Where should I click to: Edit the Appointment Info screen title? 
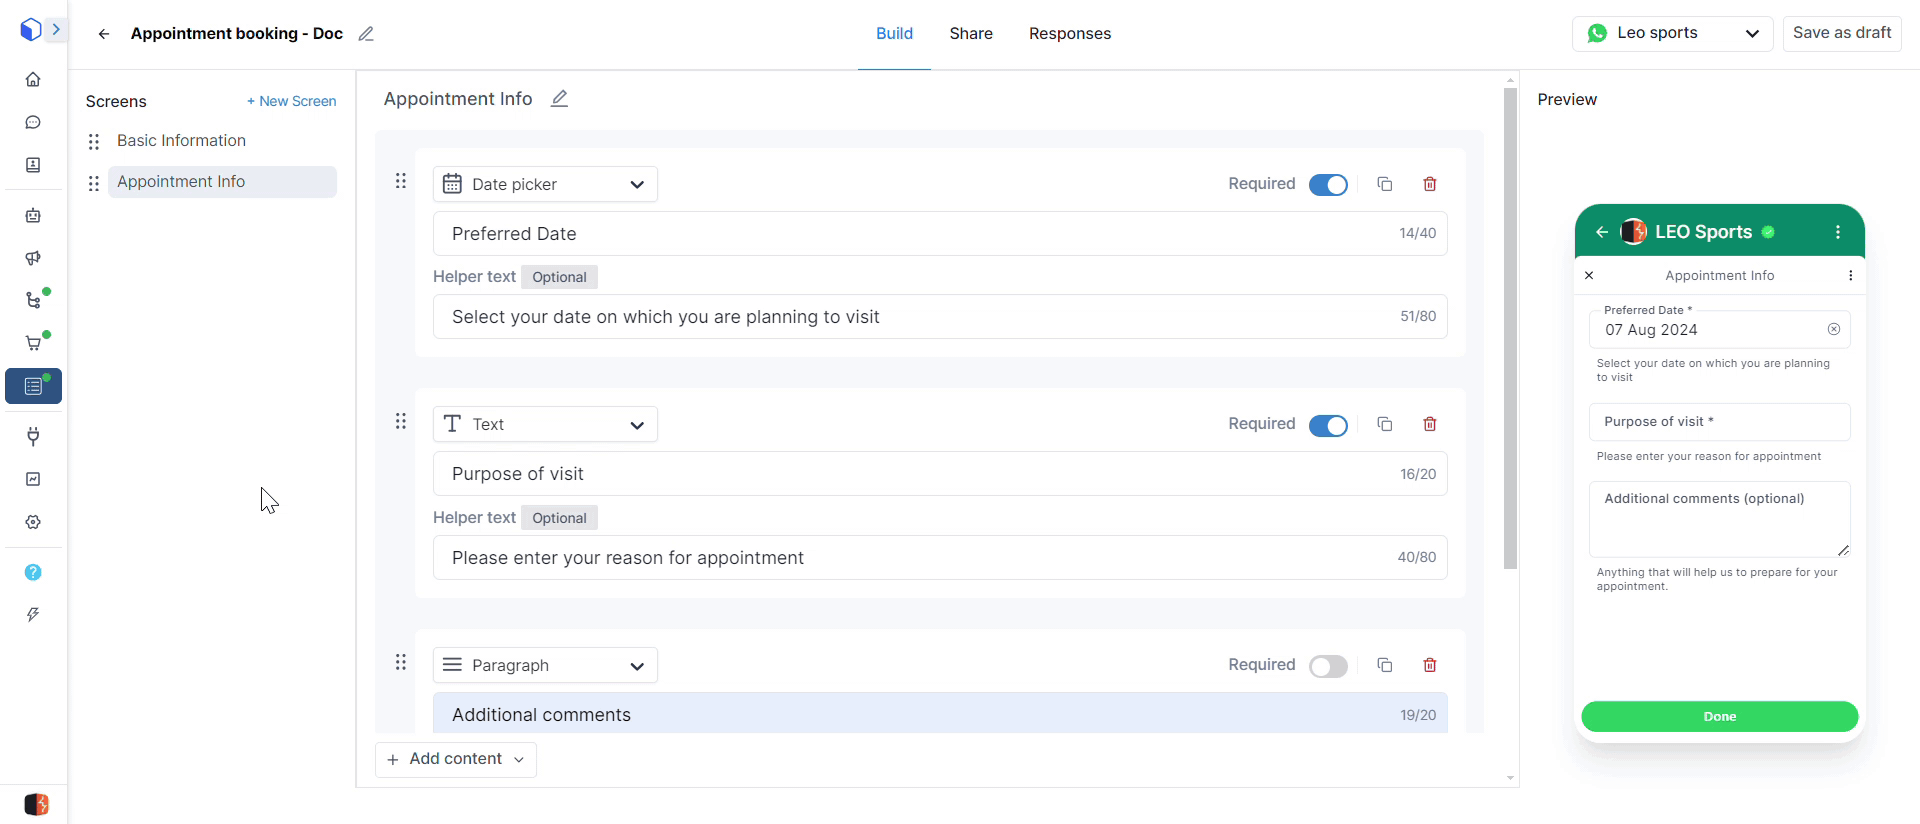point(560,99)
